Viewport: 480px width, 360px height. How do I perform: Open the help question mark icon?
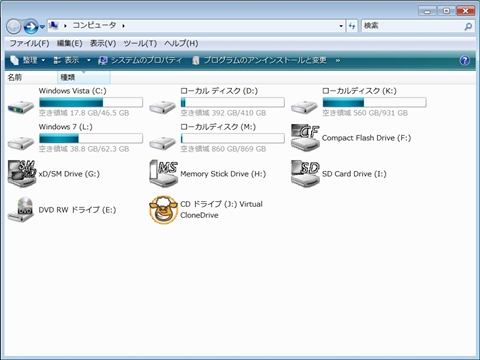point(465,60)
